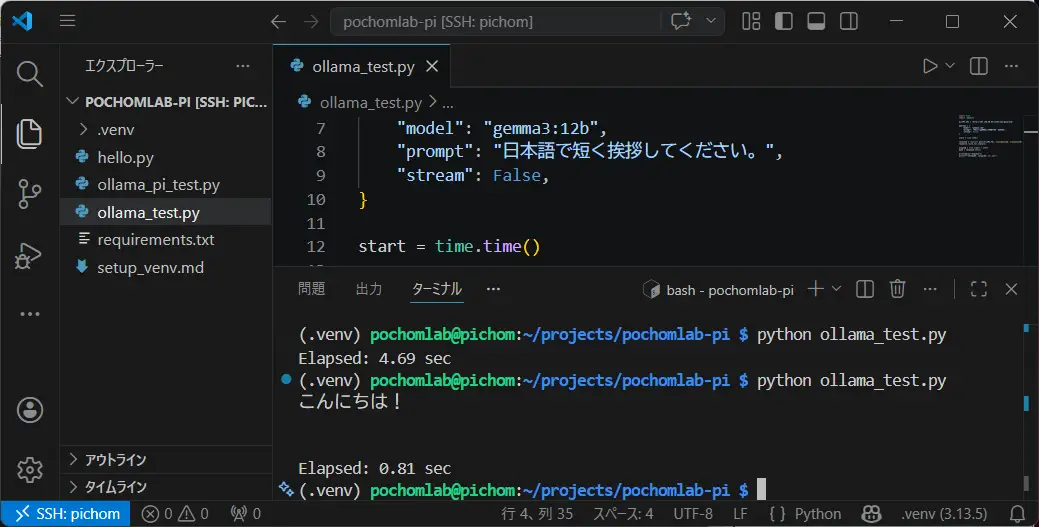Open the Search view in activity bar
The height and width of the screenshot is (527, 1039).
(x=30, y=73)
